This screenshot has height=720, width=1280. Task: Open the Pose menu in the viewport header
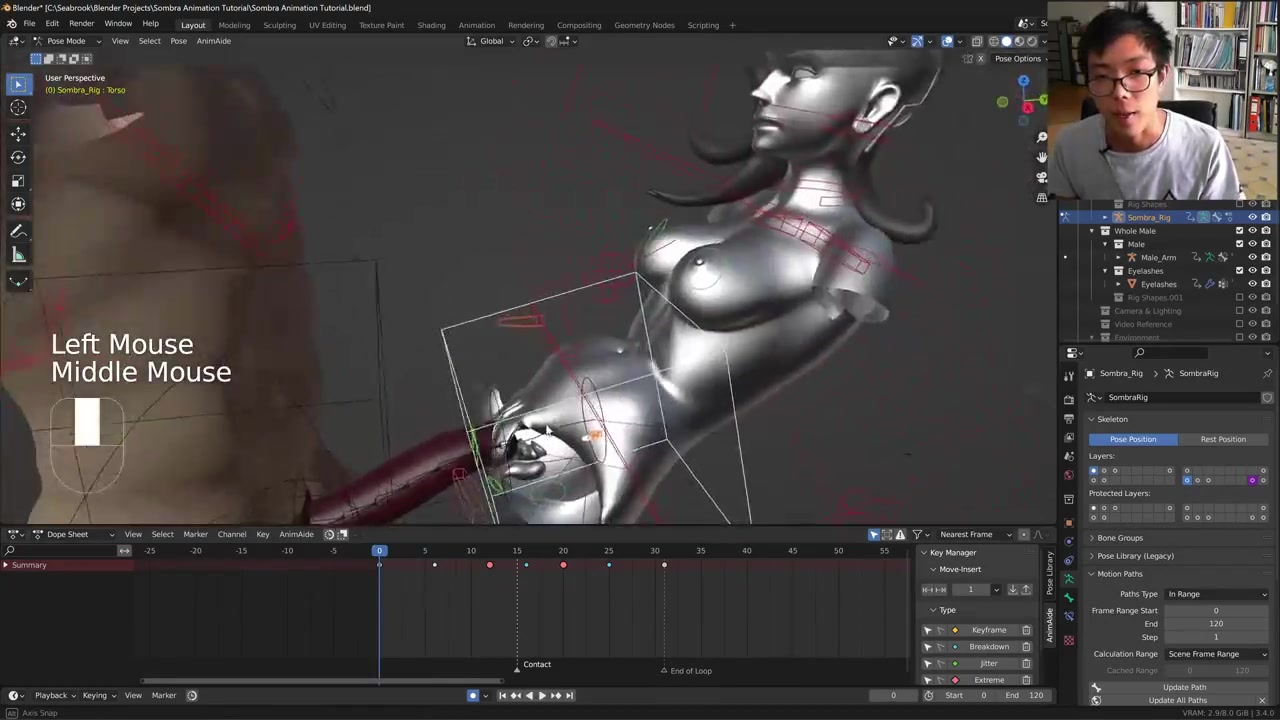(x=178, y=41)
